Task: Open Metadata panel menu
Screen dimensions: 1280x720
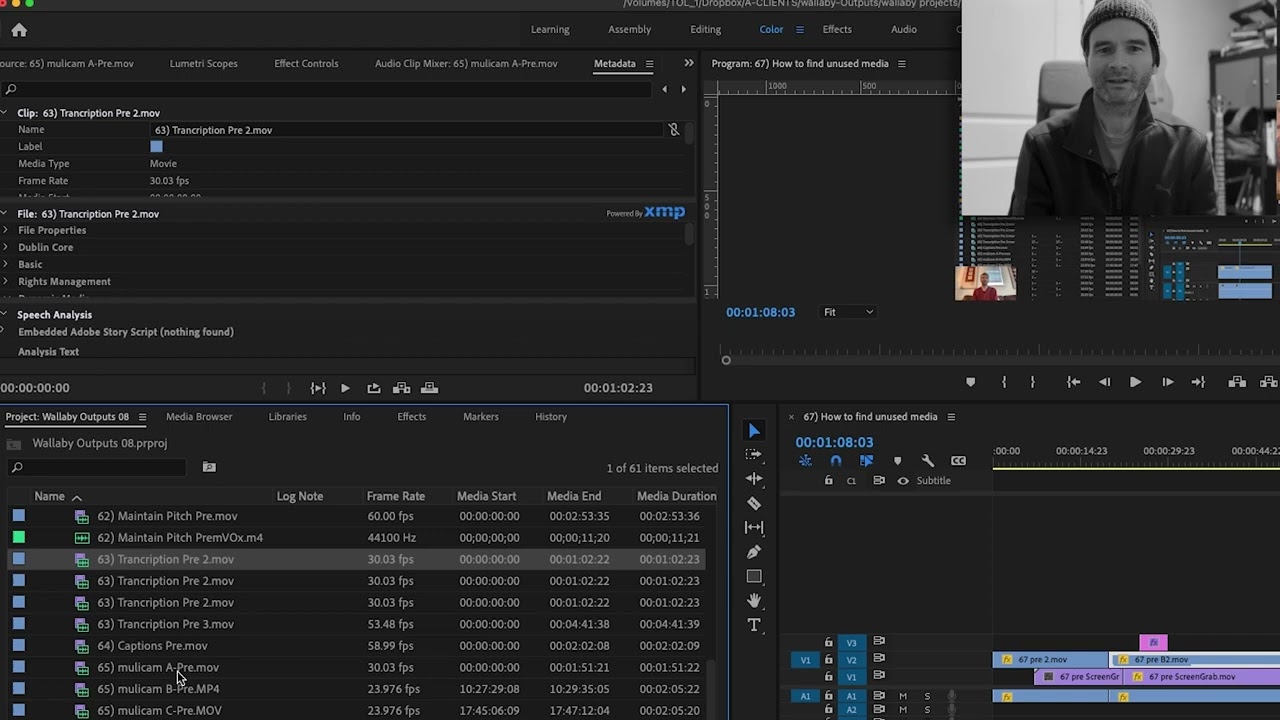Action: click(649, 64)
